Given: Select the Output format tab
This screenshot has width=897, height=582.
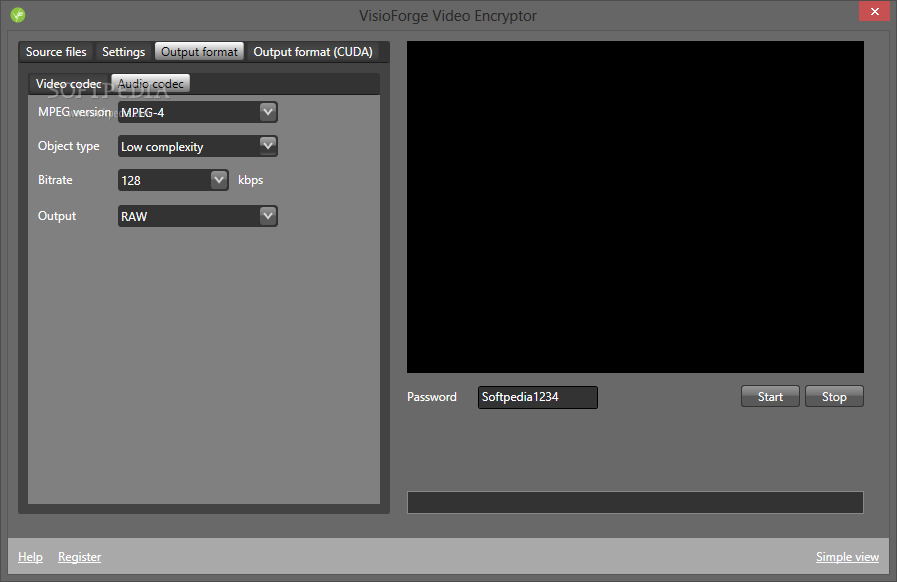Looking at the screenshot, I should tap(199, 52).
